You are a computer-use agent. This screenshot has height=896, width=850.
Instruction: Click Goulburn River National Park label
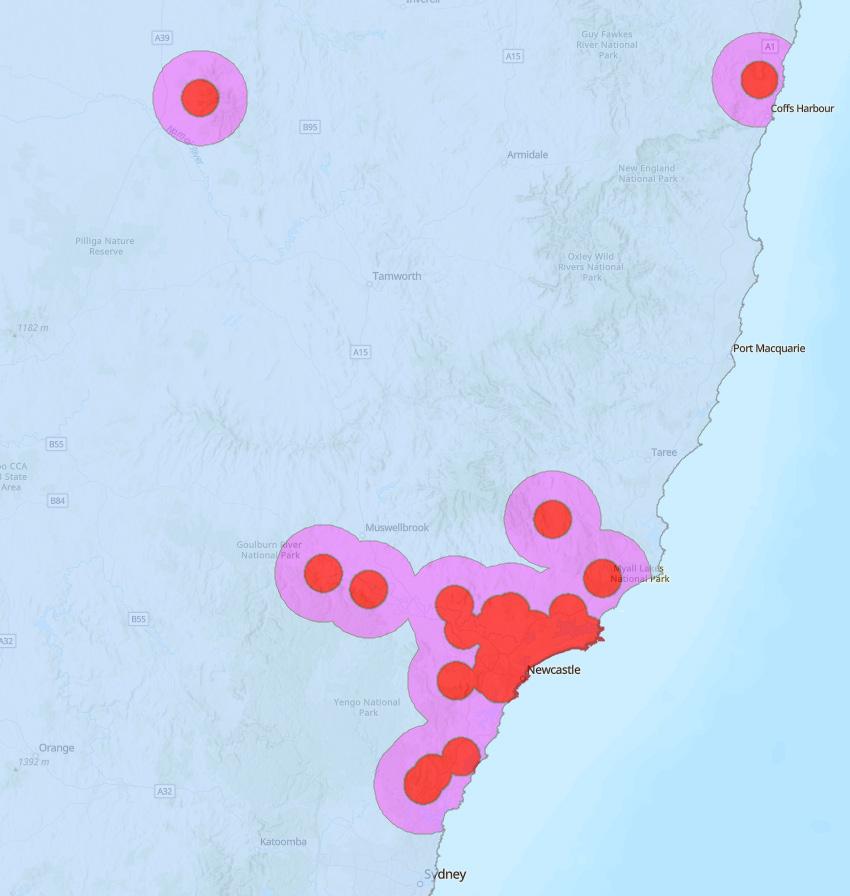(269, 550)
